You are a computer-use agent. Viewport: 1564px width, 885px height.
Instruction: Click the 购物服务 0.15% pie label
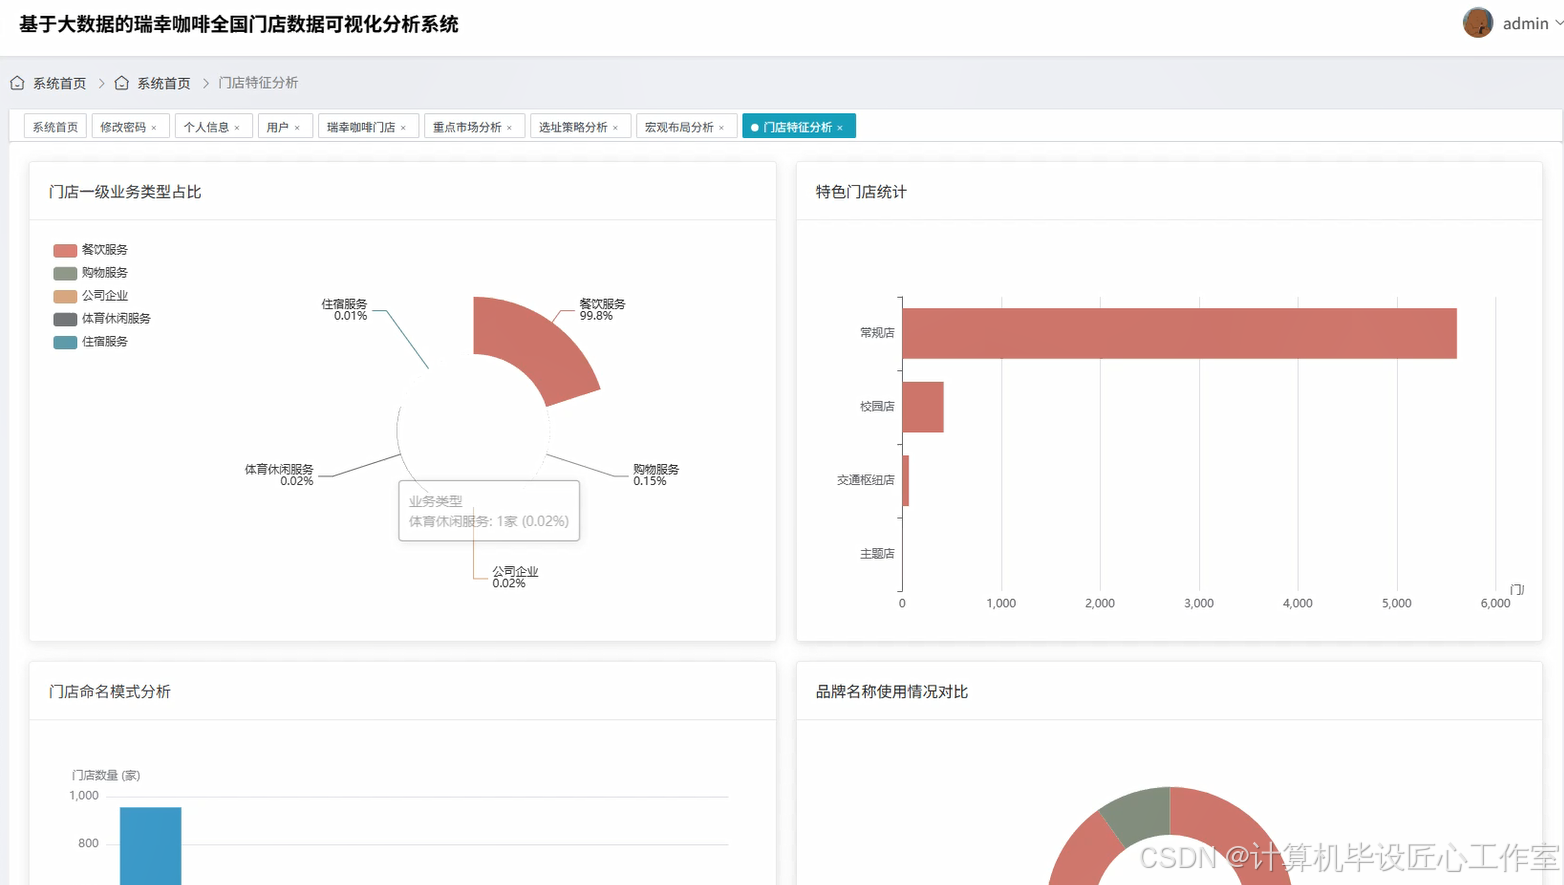(x=656, y=475)
